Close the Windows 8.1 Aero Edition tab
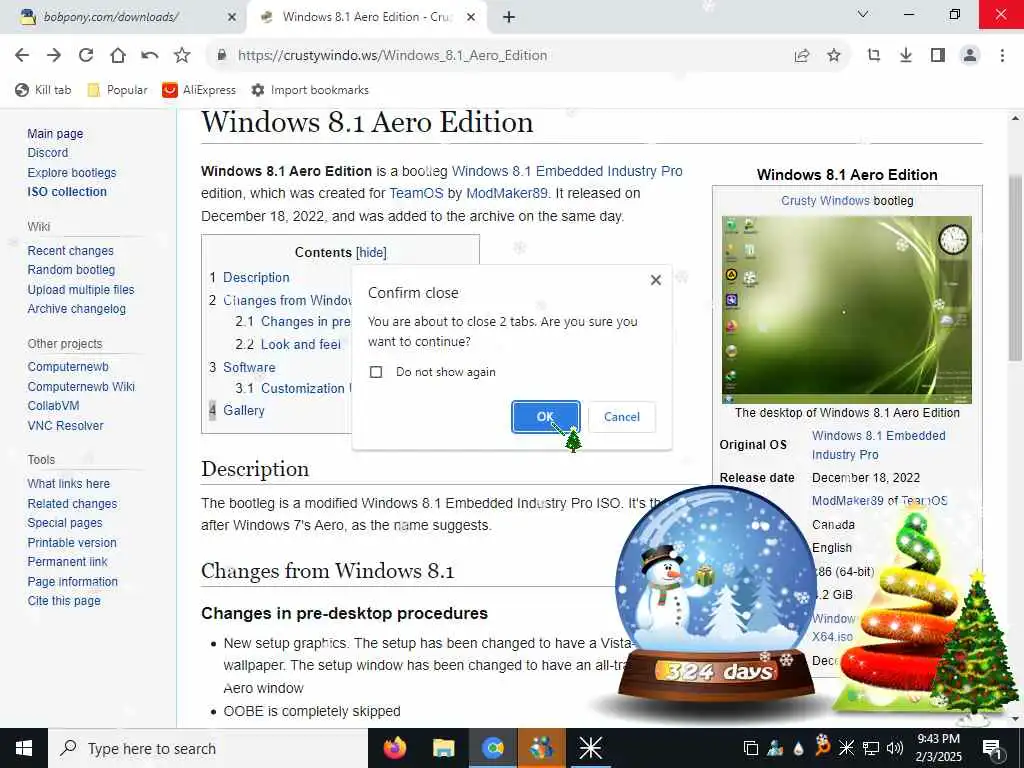The width and height of the screenshot is (1024, 768). 471,18
